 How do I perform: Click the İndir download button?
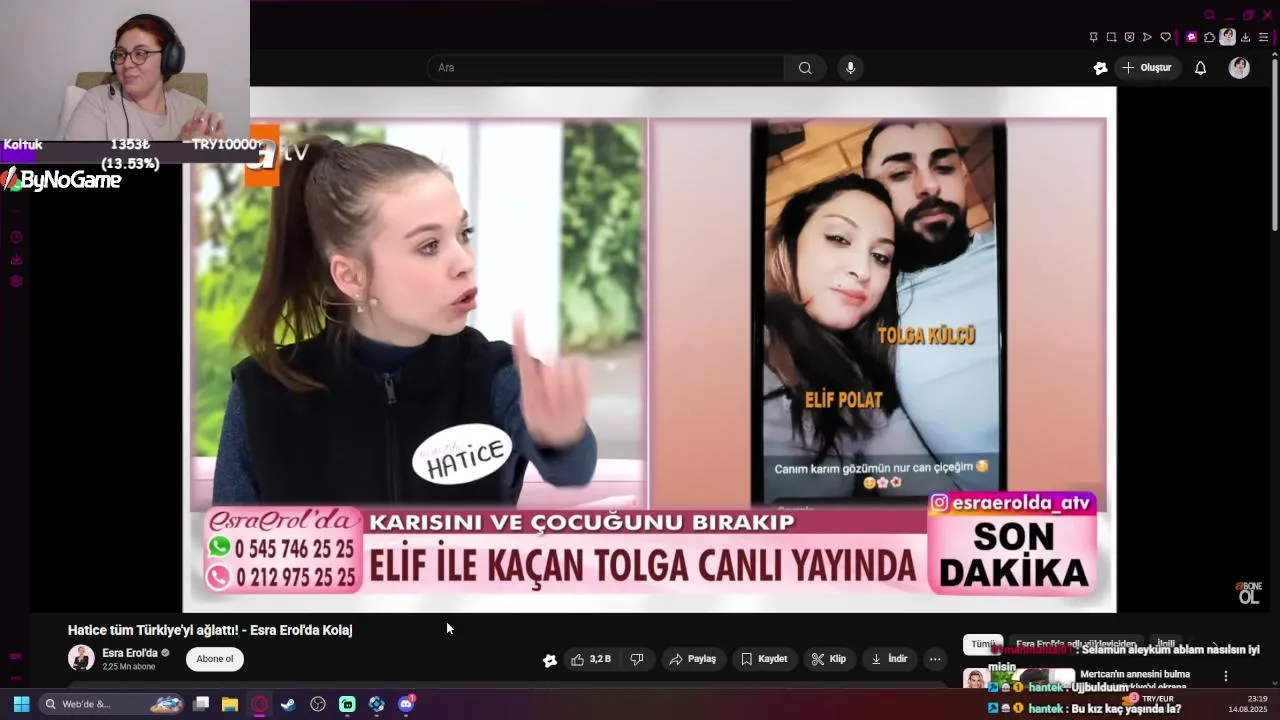(889, 659)
